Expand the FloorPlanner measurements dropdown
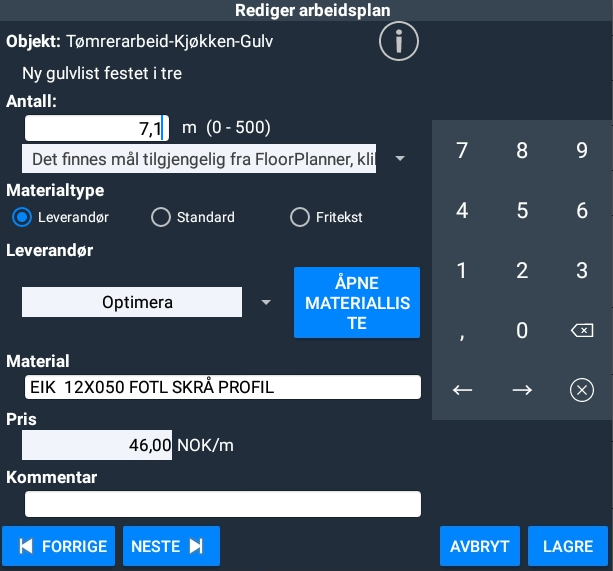This screenshot has height=571, width=613. [400, 159]
